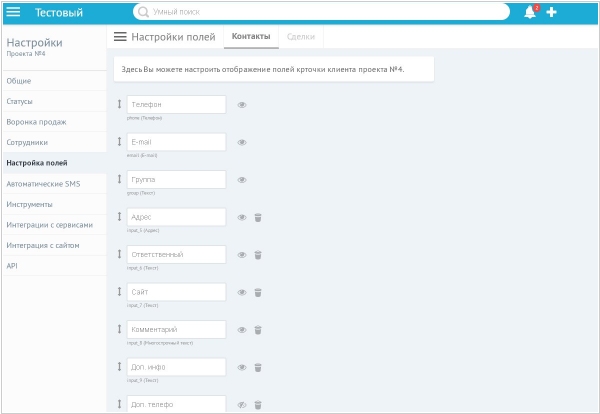Toggle the menu icon beside Настройки полей

tap(120, 37)
